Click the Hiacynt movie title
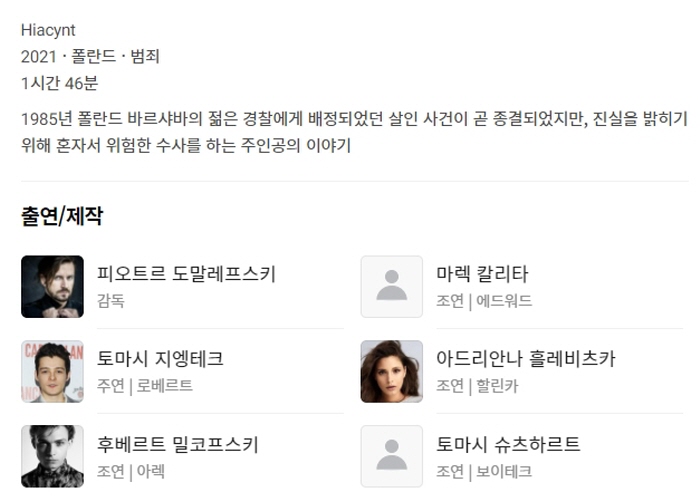This screenshot has width=700, height=501. pyautogui.click(x=48, y=31)
